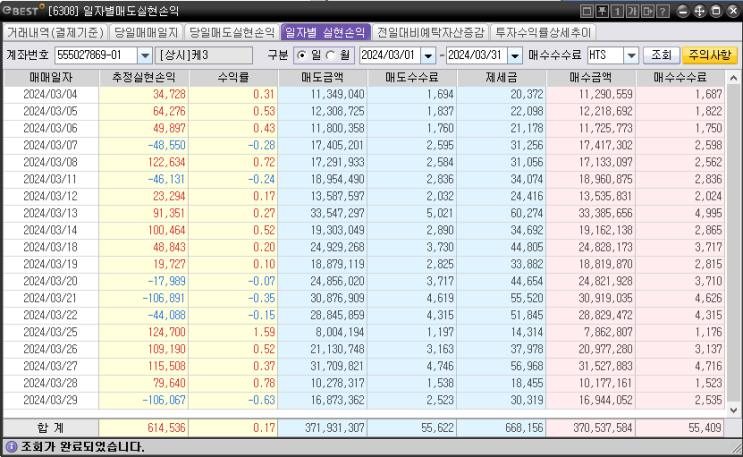
Task: Select the 일자별 실현손익 tab
Action: point(326,32)
